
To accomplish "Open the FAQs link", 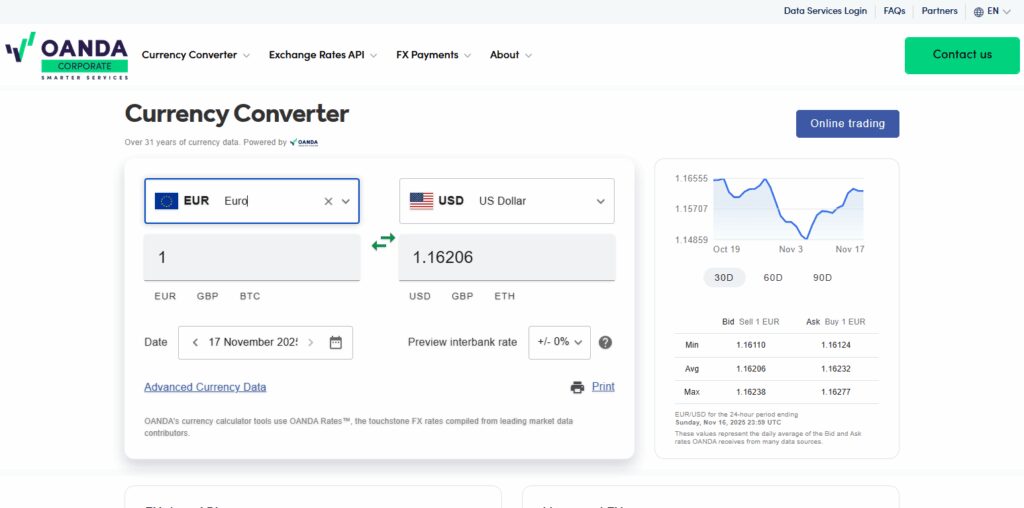I will 895,11.
